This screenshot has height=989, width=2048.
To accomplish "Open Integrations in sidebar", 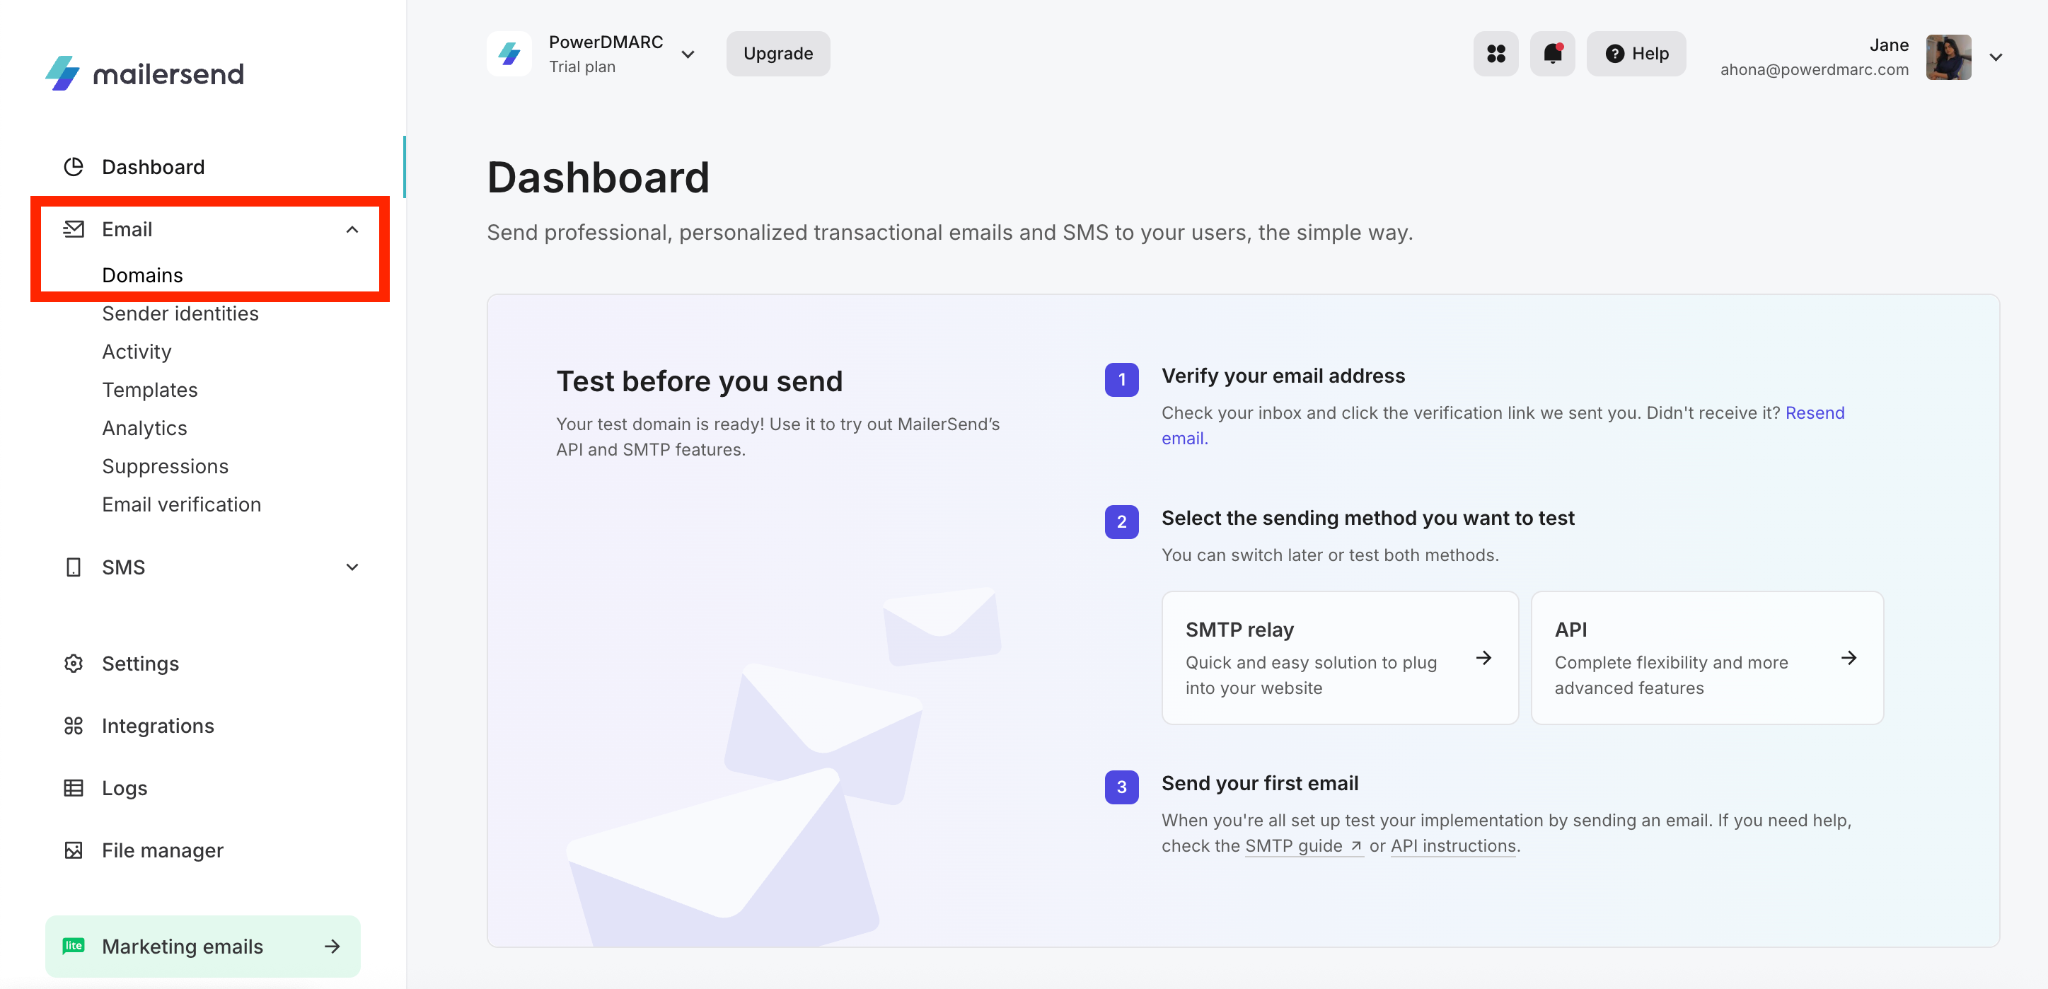I will pyautogui.click(x=158, y=726).
